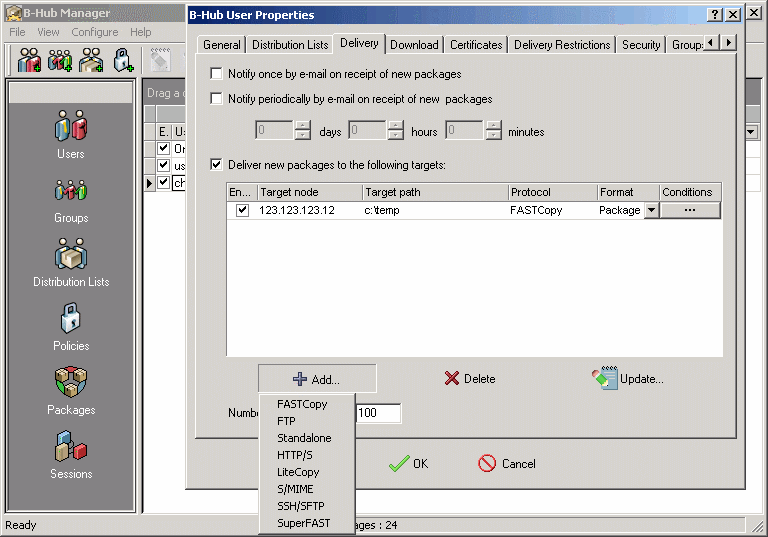This screenshot has height=537, width=768.
Task: Select the c:\temp target path cell
Action: click(x=435, y=210)
